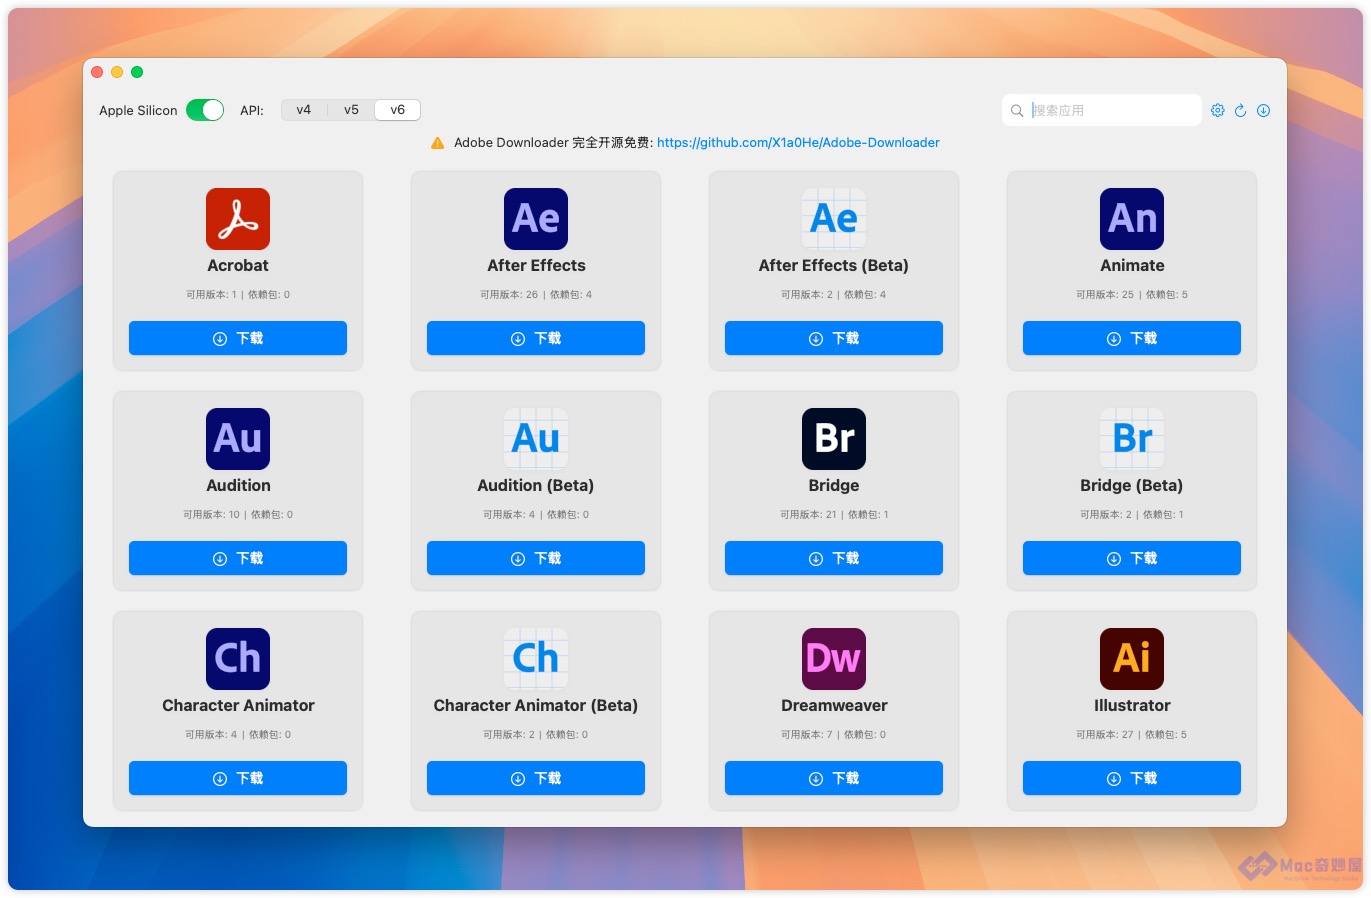Download After Effects (Beta)
The image size is (1371, 898).
834,338
